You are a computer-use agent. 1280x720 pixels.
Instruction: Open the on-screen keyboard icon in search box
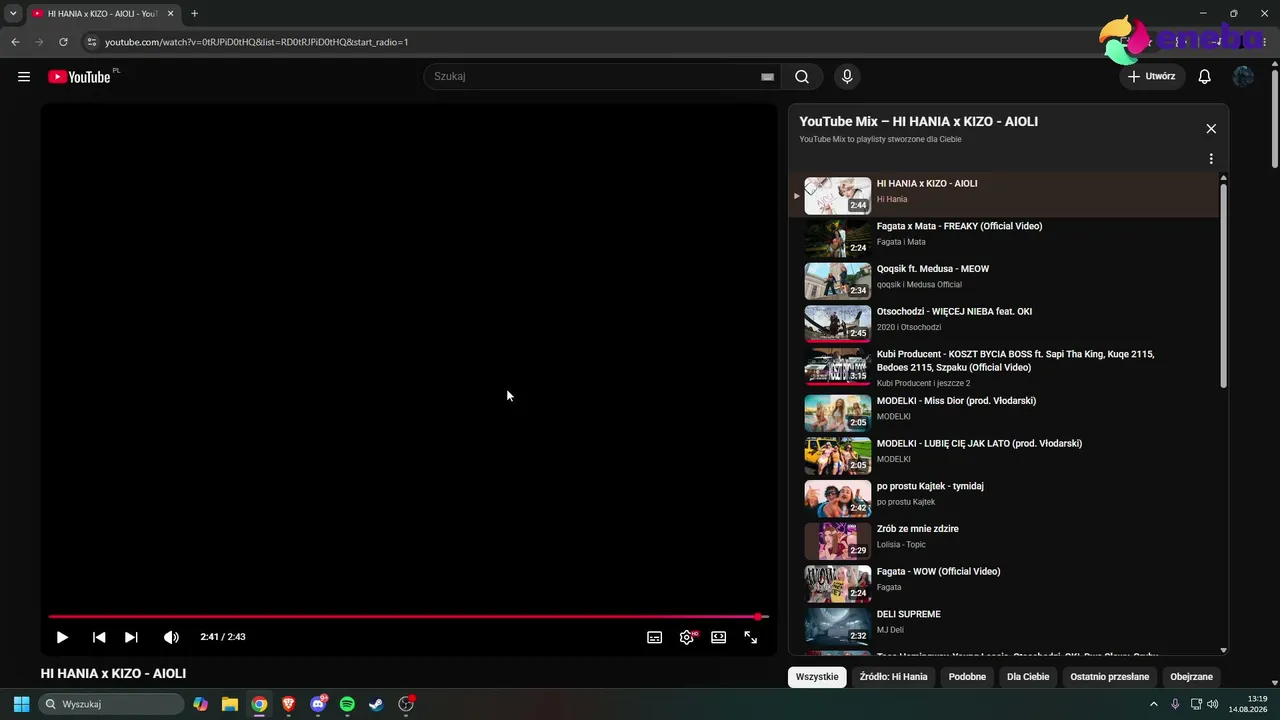pyautogui.click(x=767, y=77)
